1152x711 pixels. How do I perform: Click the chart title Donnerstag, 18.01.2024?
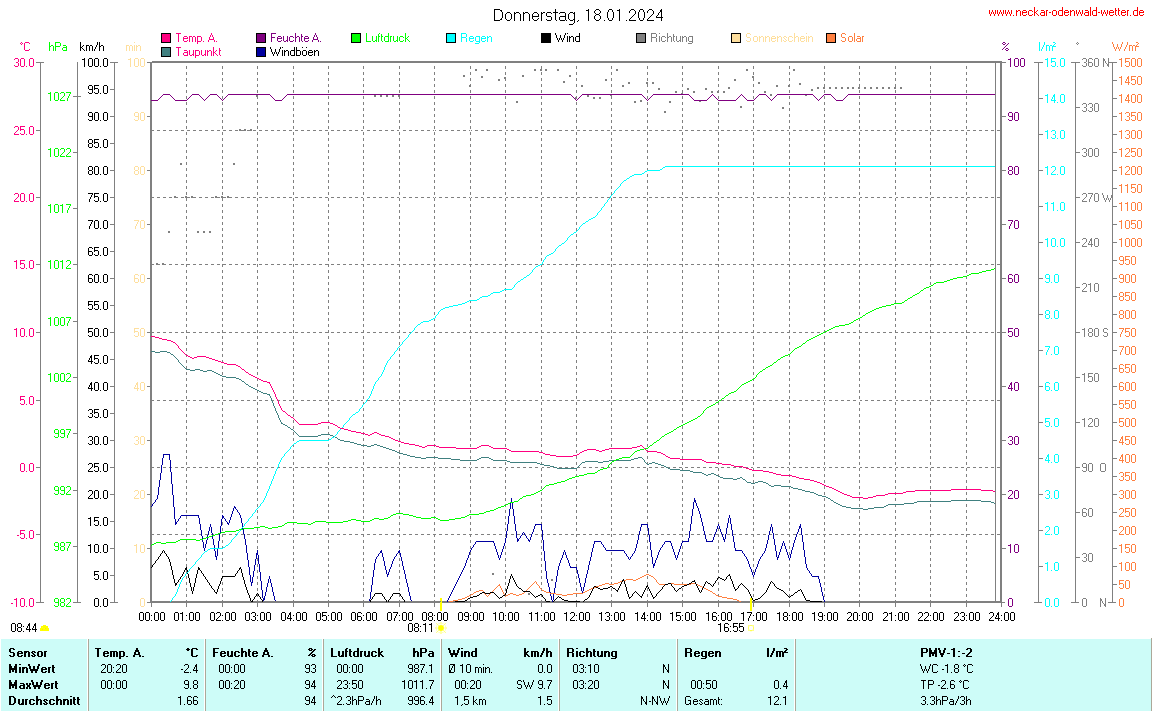click(x=577, y=15)
